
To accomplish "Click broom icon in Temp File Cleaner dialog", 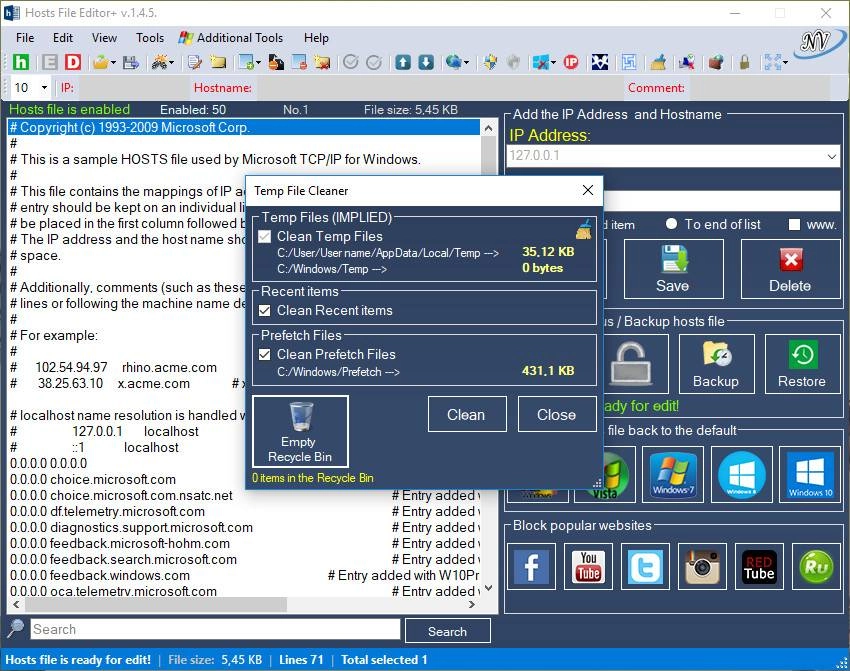I will [584, 229].
